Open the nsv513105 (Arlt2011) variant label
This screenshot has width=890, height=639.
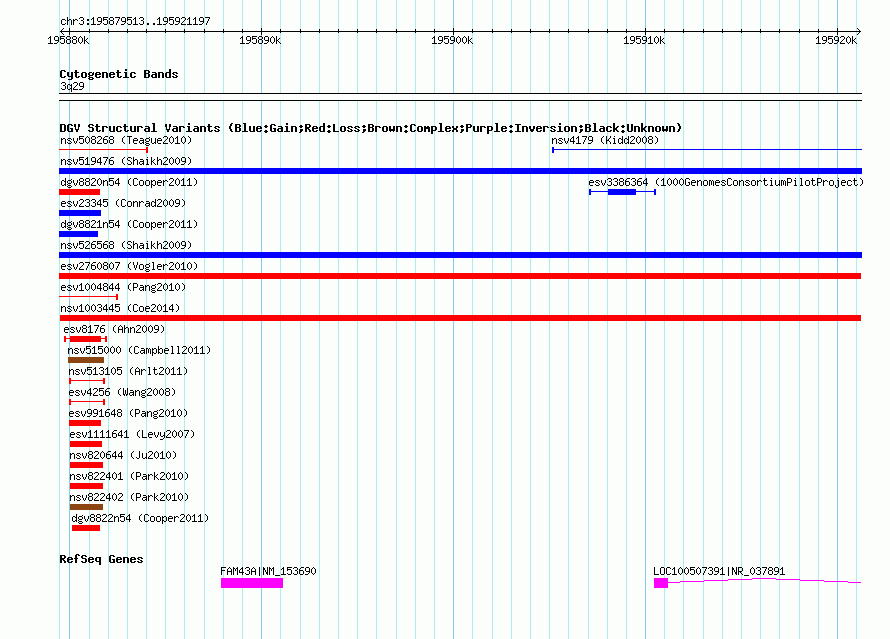(128, 371)
